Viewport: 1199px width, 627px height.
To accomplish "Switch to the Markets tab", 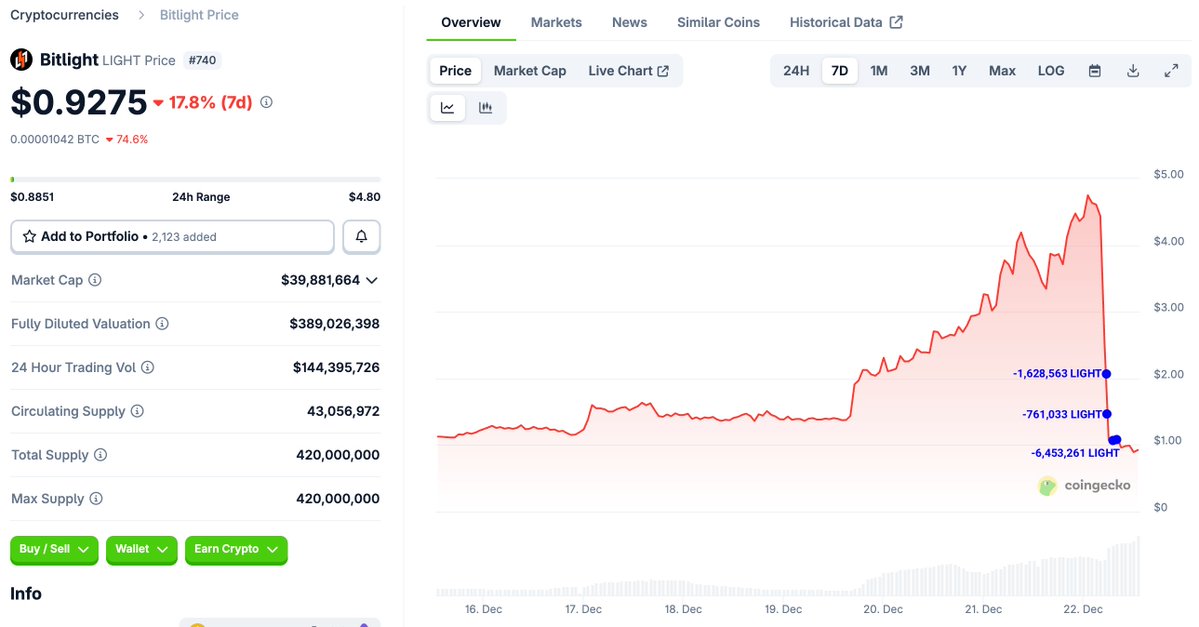I will pyautogui.click(x=556, y=22).
